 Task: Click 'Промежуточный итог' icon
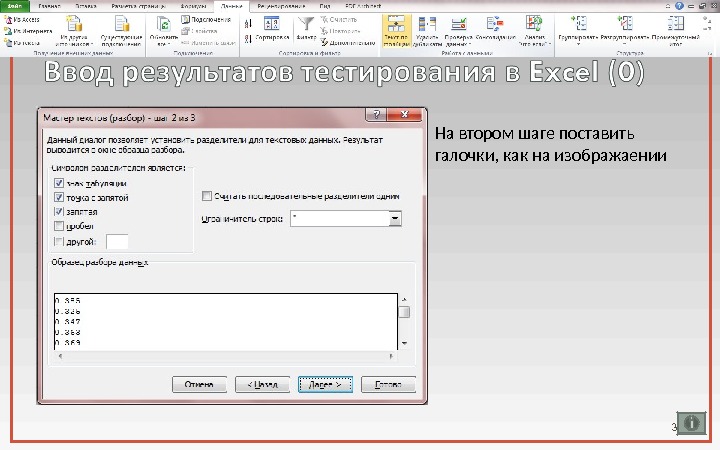click(675, 23)
